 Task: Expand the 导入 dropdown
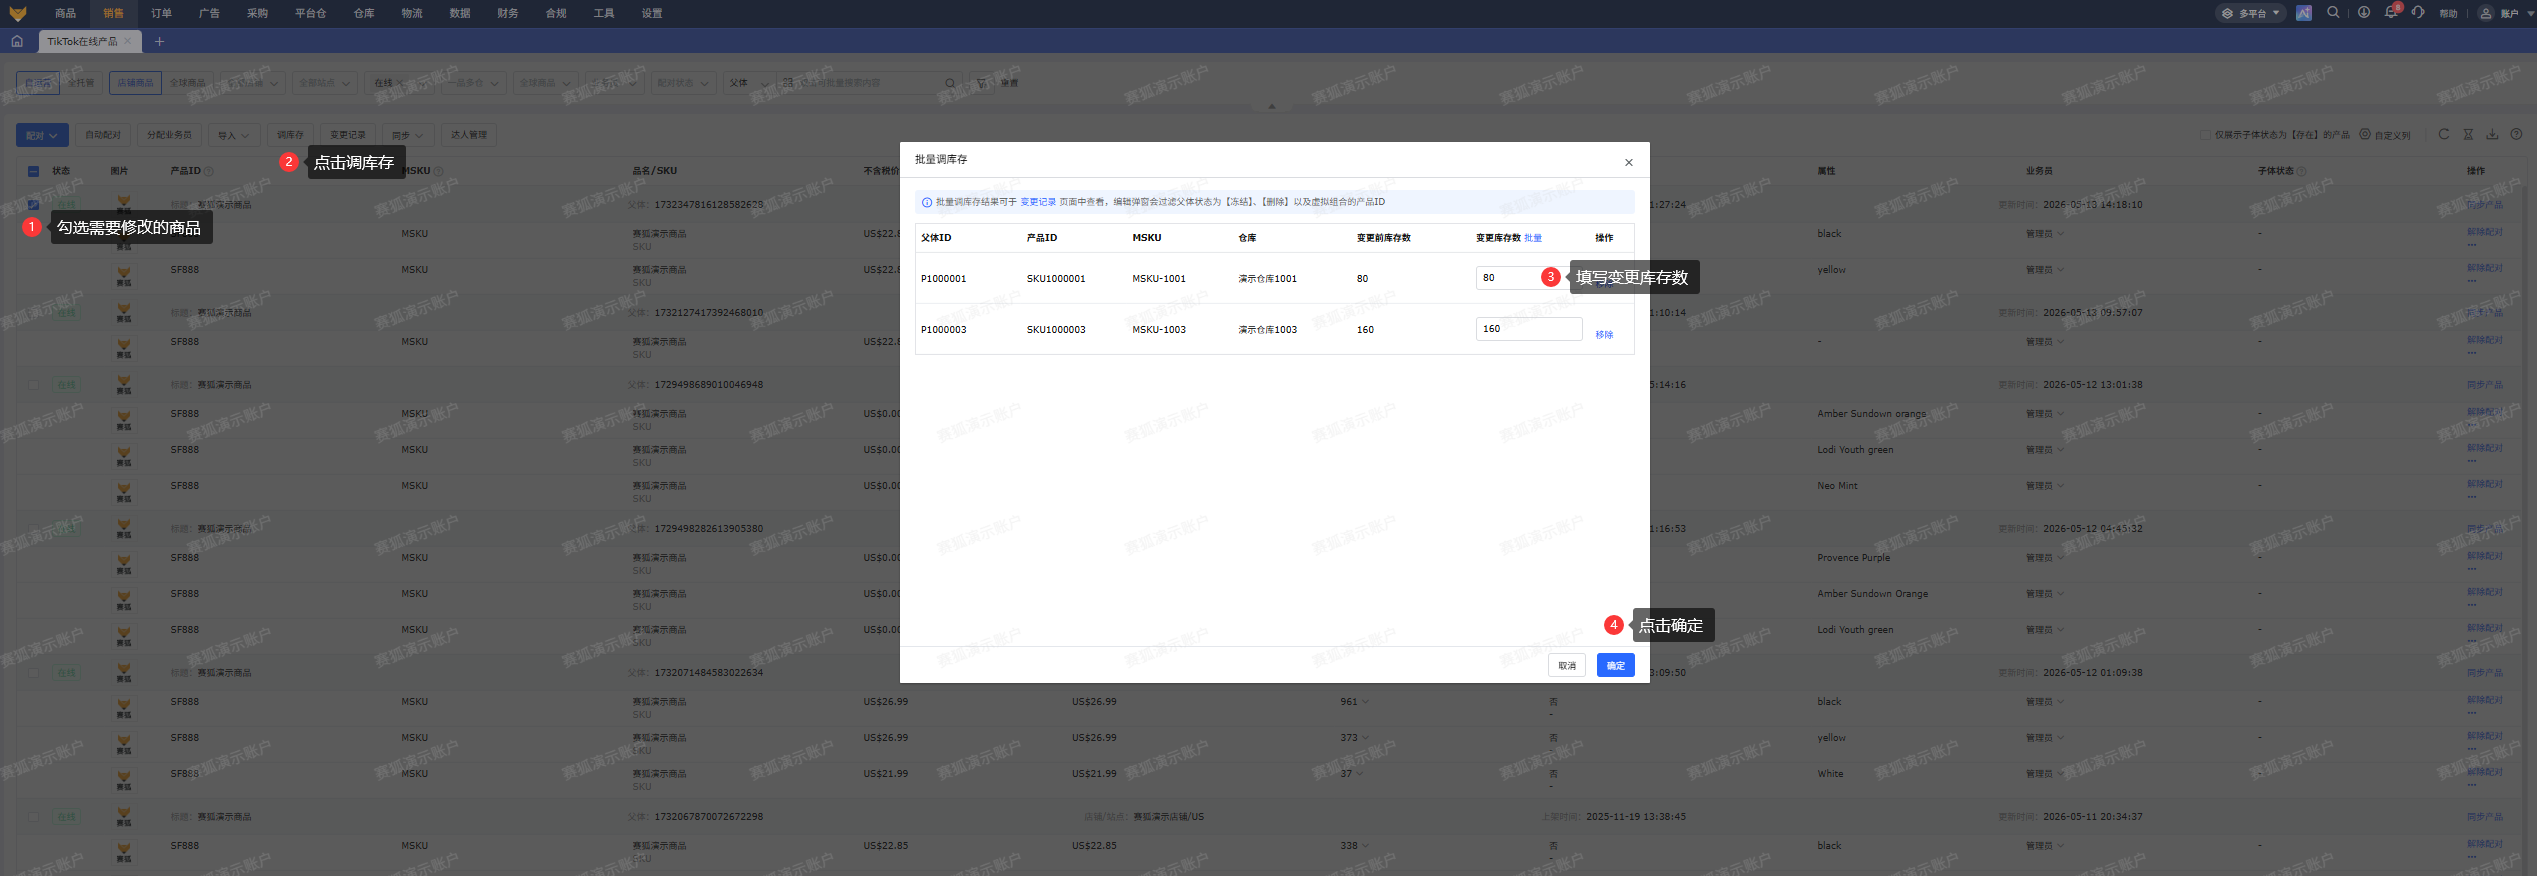point(234,135)
